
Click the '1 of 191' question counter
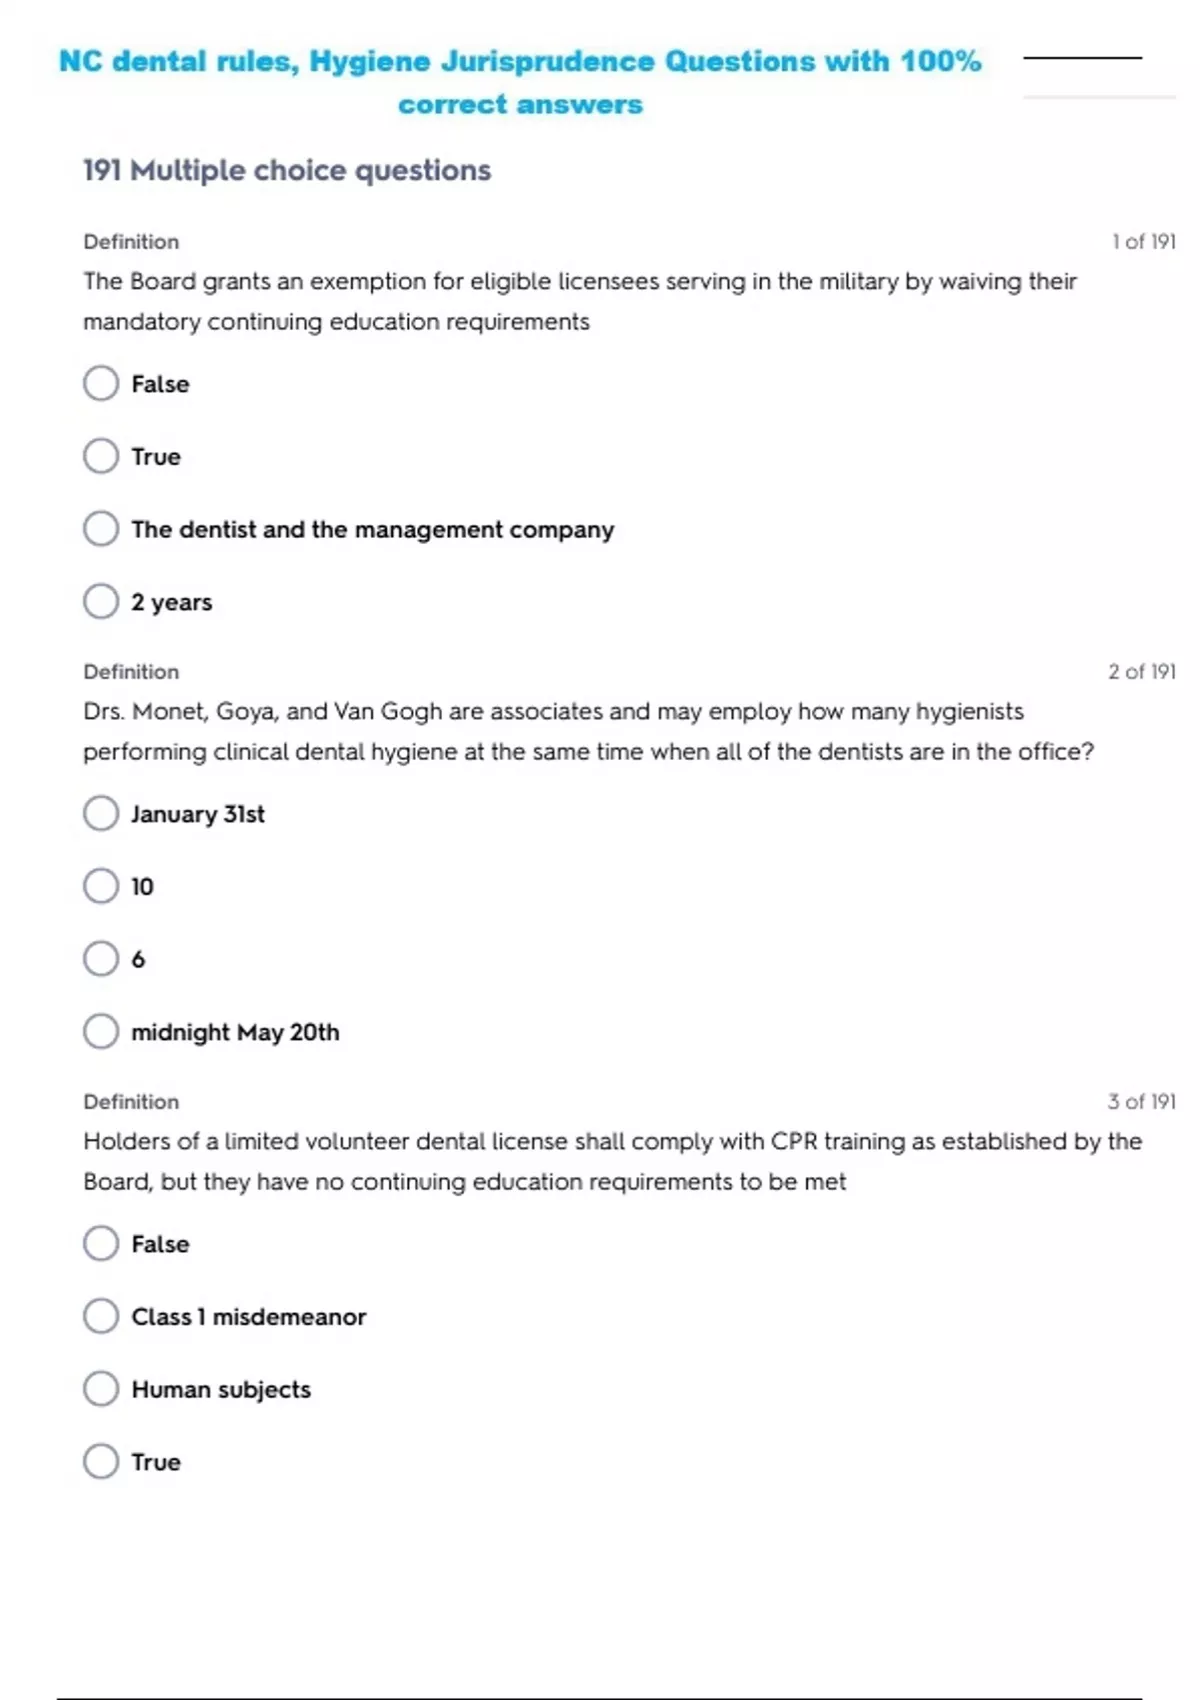(x=1143, y=242)
